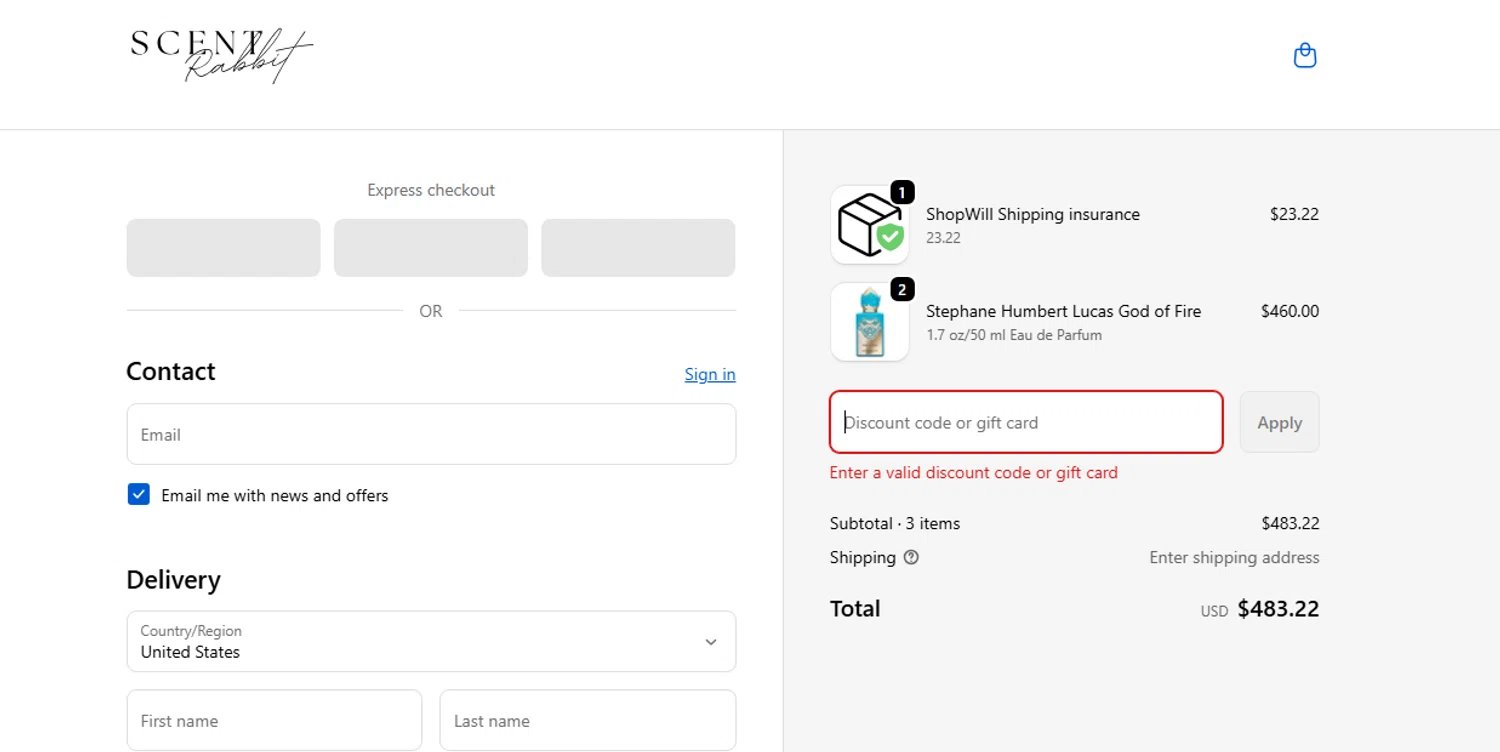Click the $23.22 insurance price
1500x752 pixels.
(1295, 214)
